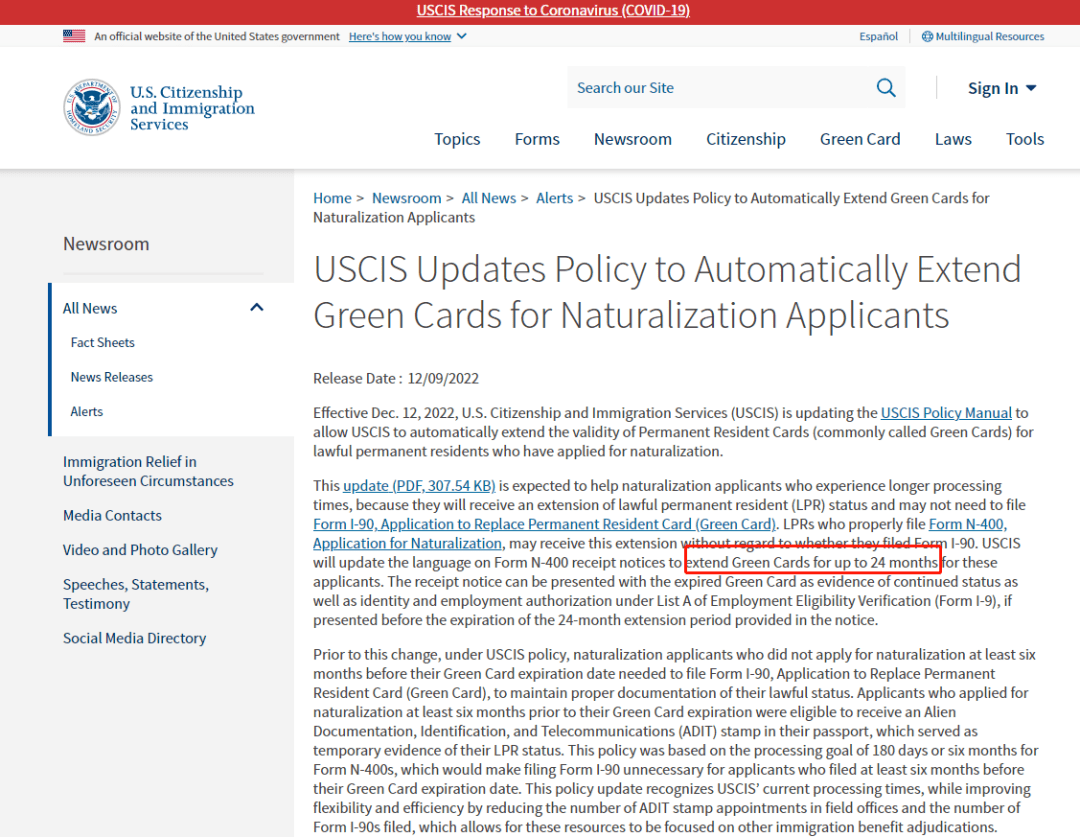Switch site language to Español
The height and width of the screenshot is (837, 1080).
click(x=878, y=37)
